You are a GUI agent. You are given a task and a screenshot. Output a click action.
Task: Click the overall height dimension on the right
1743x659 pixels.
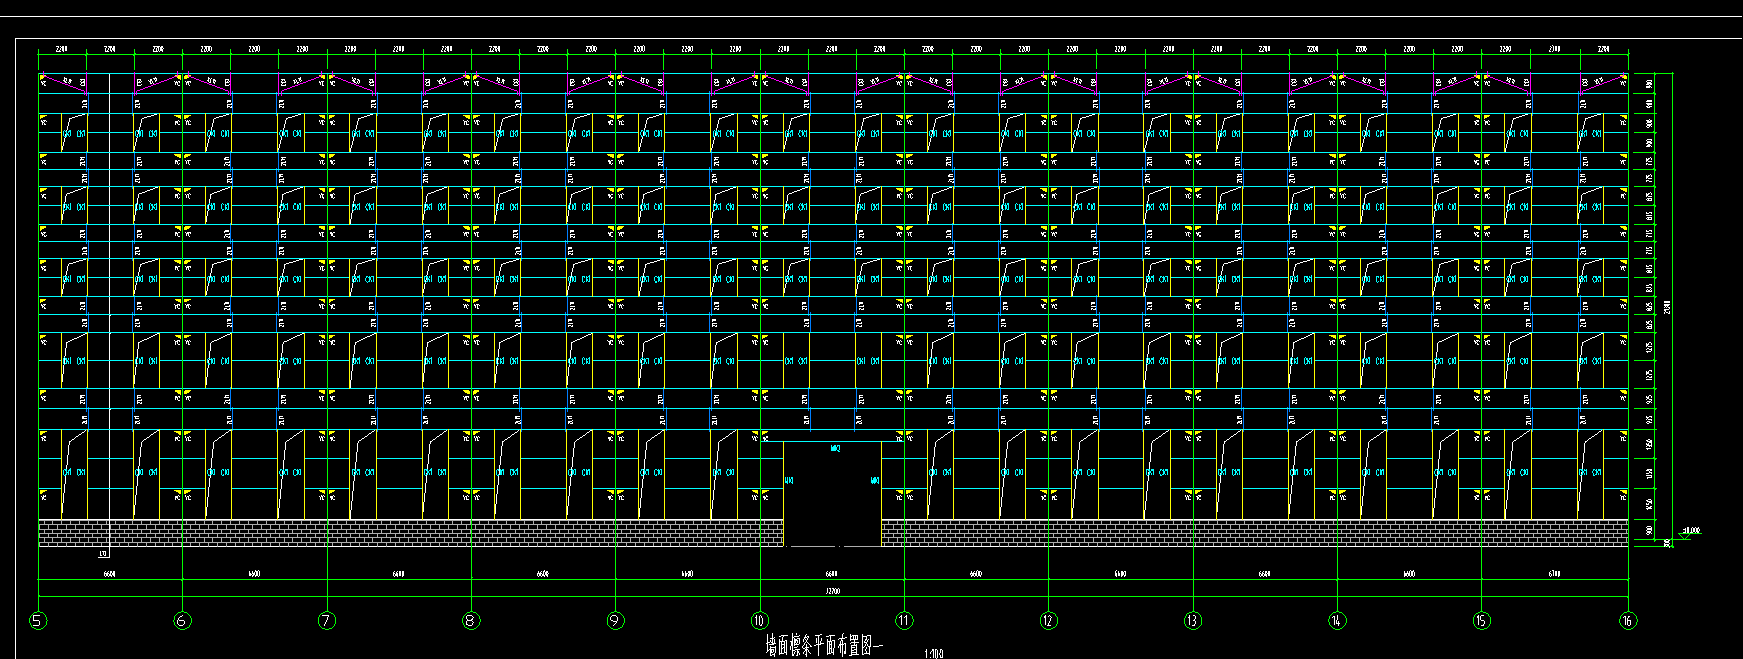click(1667, 306)
